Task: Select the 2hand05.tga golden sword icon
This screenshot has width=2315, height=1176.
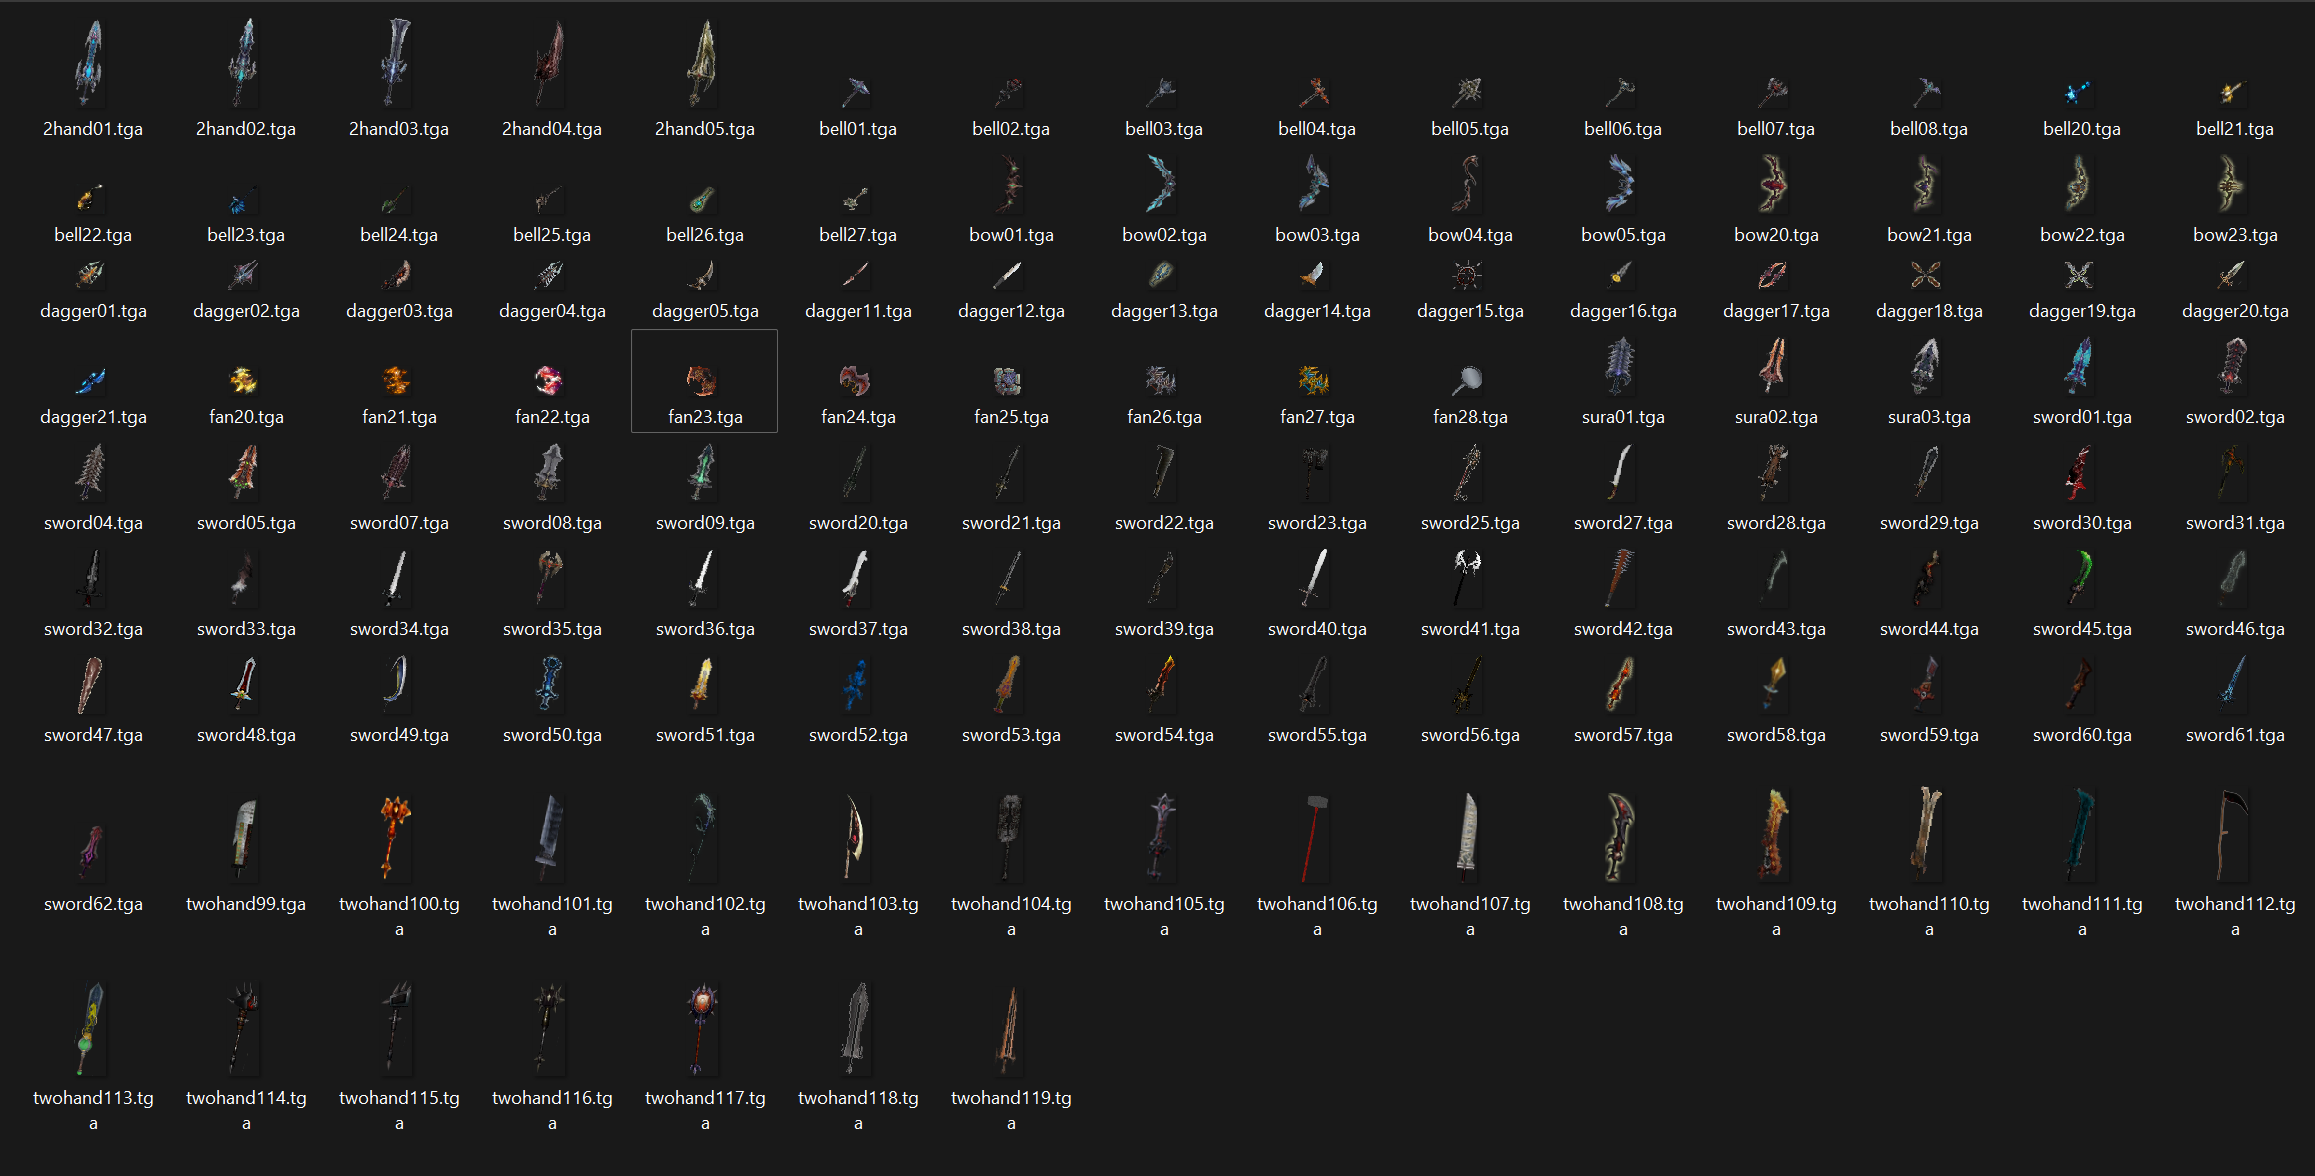Action: pos(703,63)
